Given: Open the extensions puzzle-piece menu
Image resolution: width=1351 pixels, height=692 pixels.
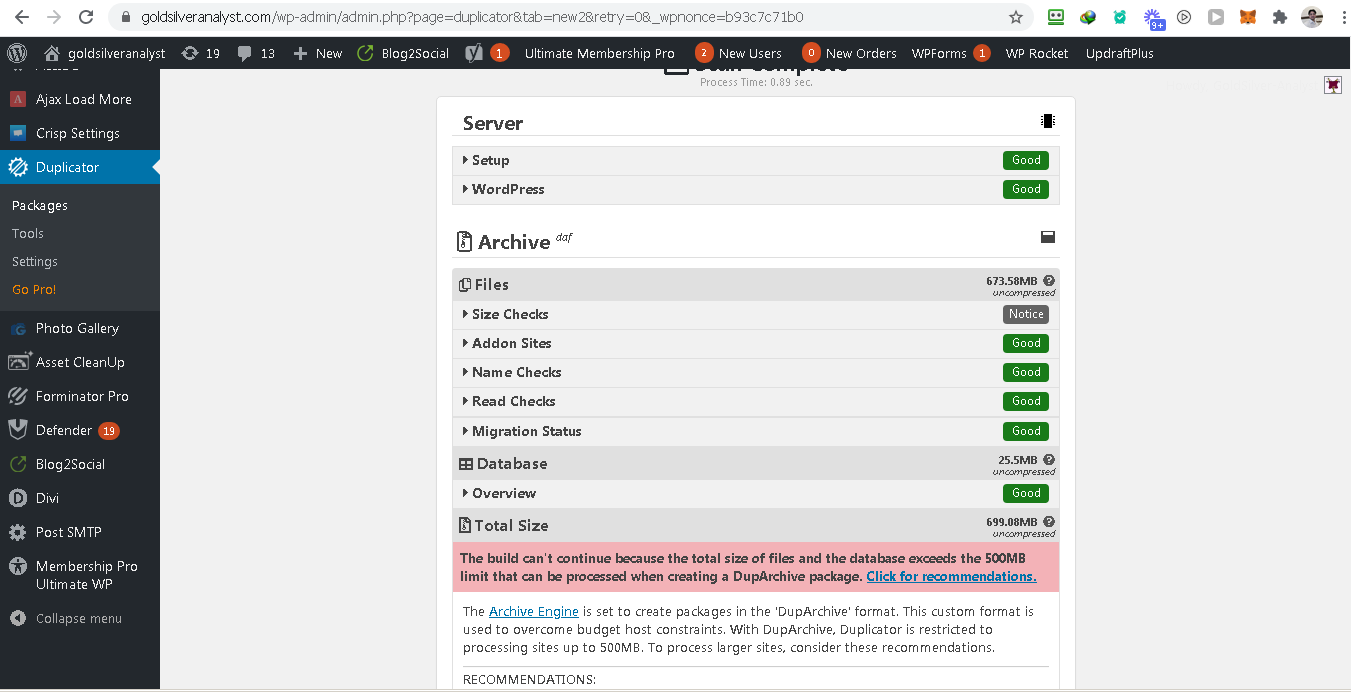Looking at the screenshot, I should [1279, 17].
